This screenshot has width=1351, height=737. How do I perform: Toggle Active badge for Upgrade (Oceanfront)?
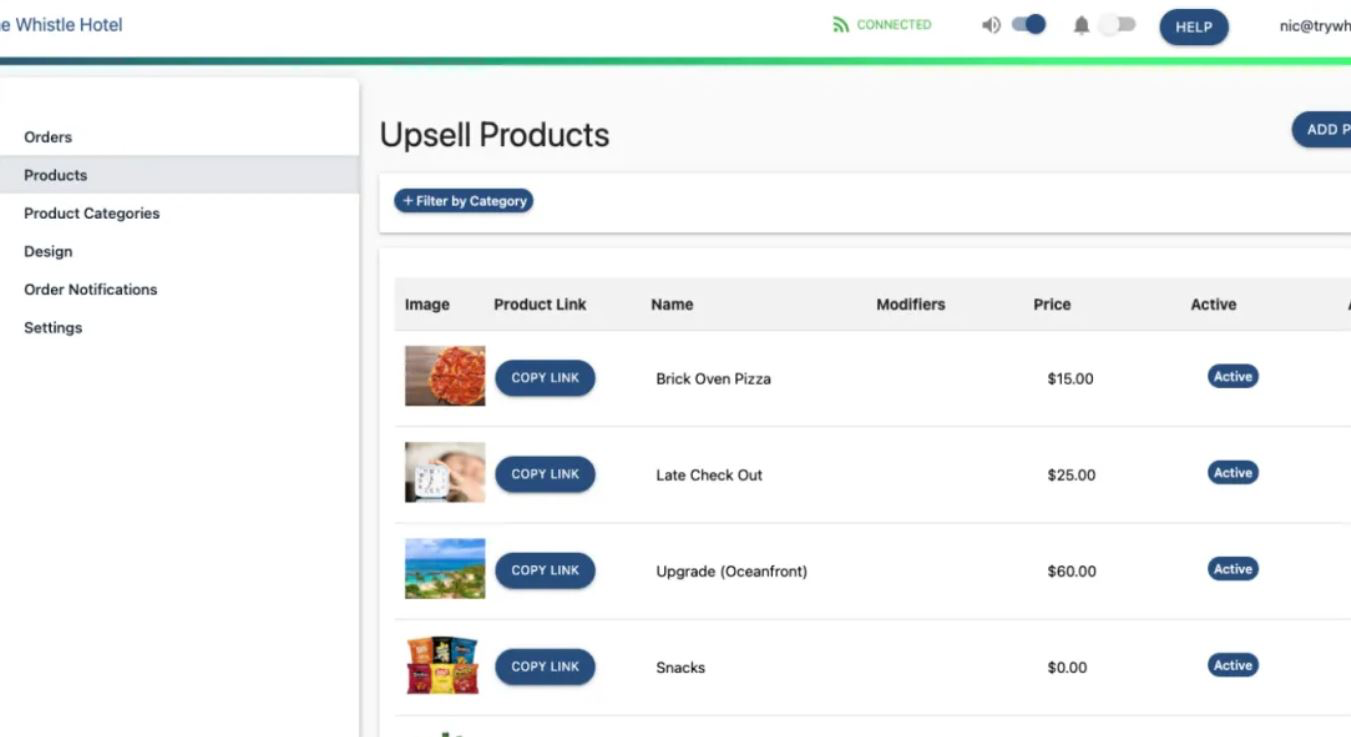[1231, 569]
